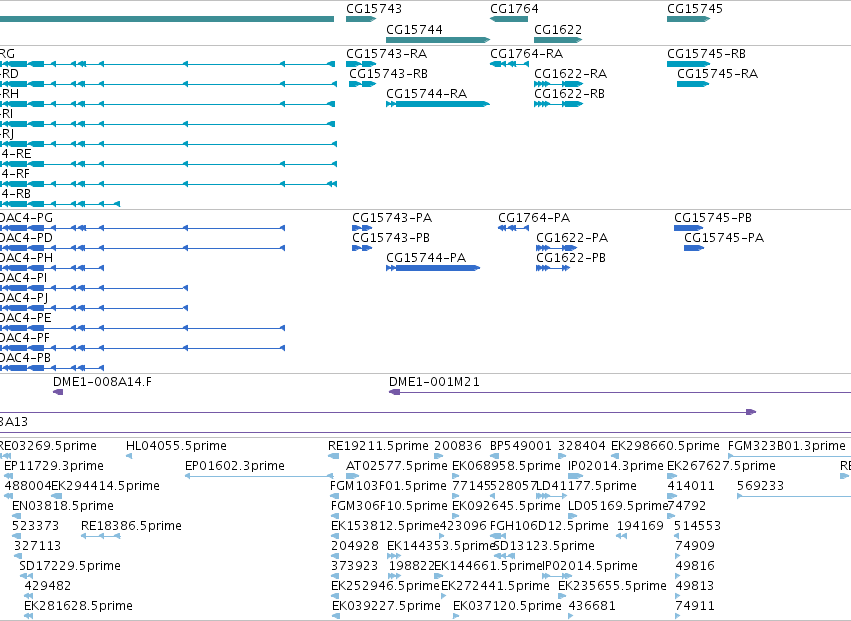The image size is (851, 621).
Task: Select transcript CG15745-RA
Action: (717, 74)
